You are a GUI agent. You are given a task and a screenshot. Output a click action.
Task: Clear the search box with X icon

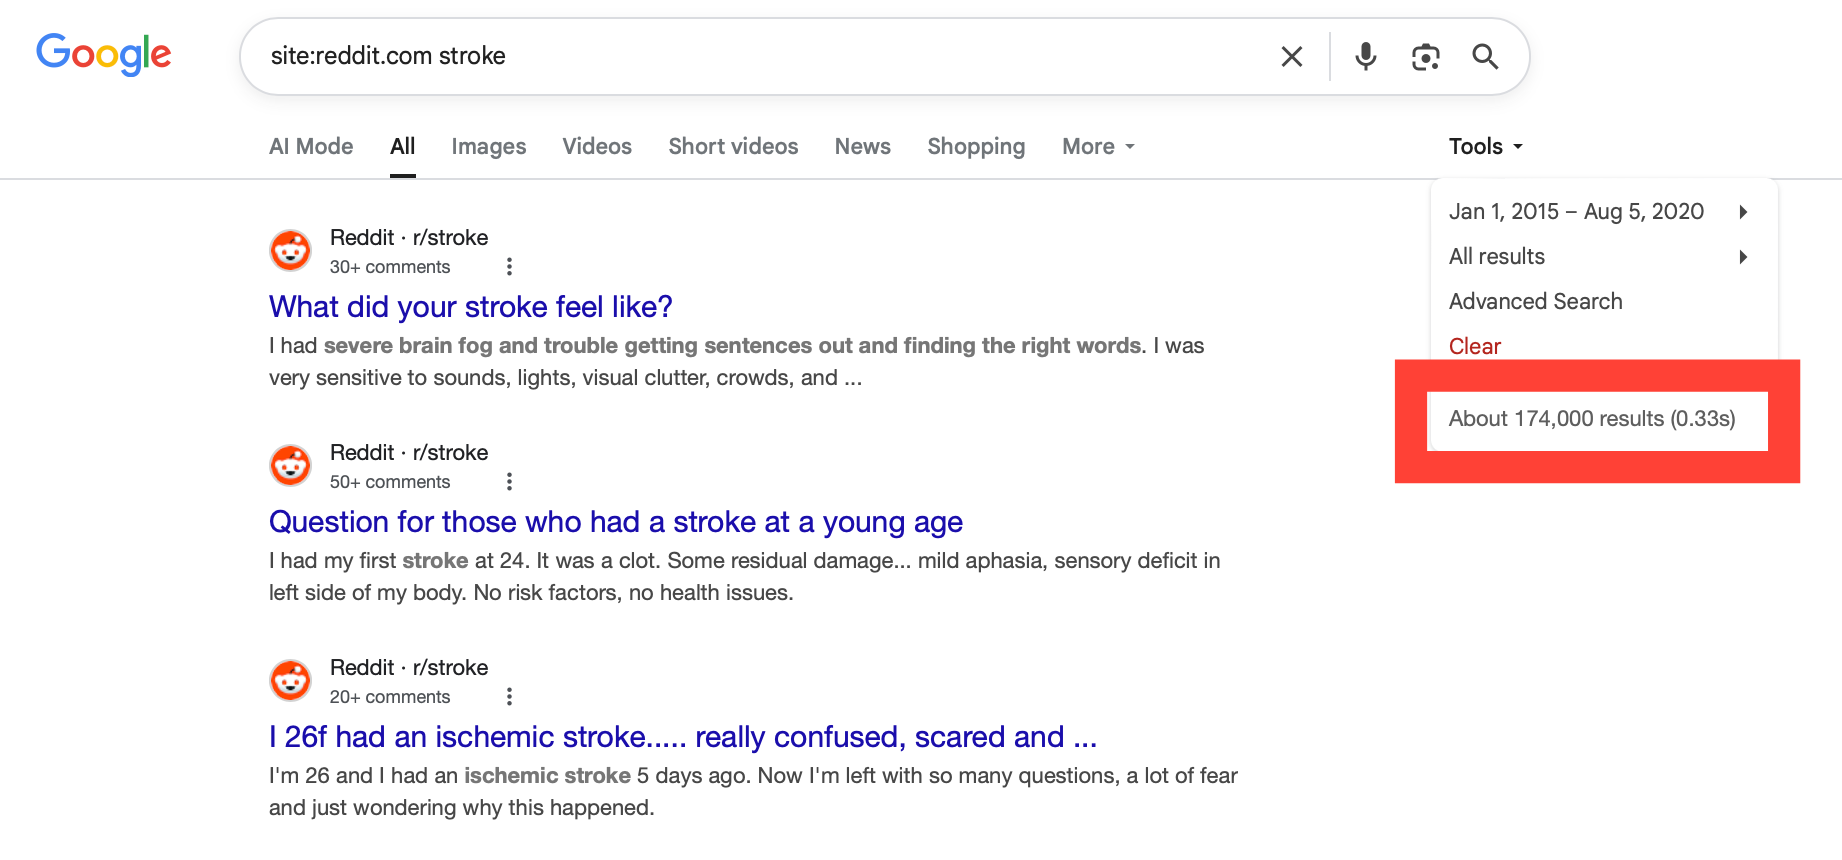1292,57
